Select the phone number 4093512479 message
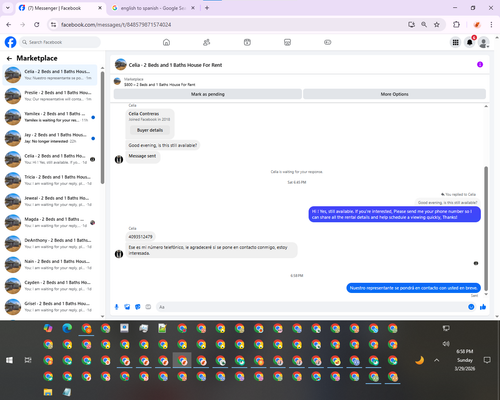This screenshot has width=500, height=400. tap(140, 237)
